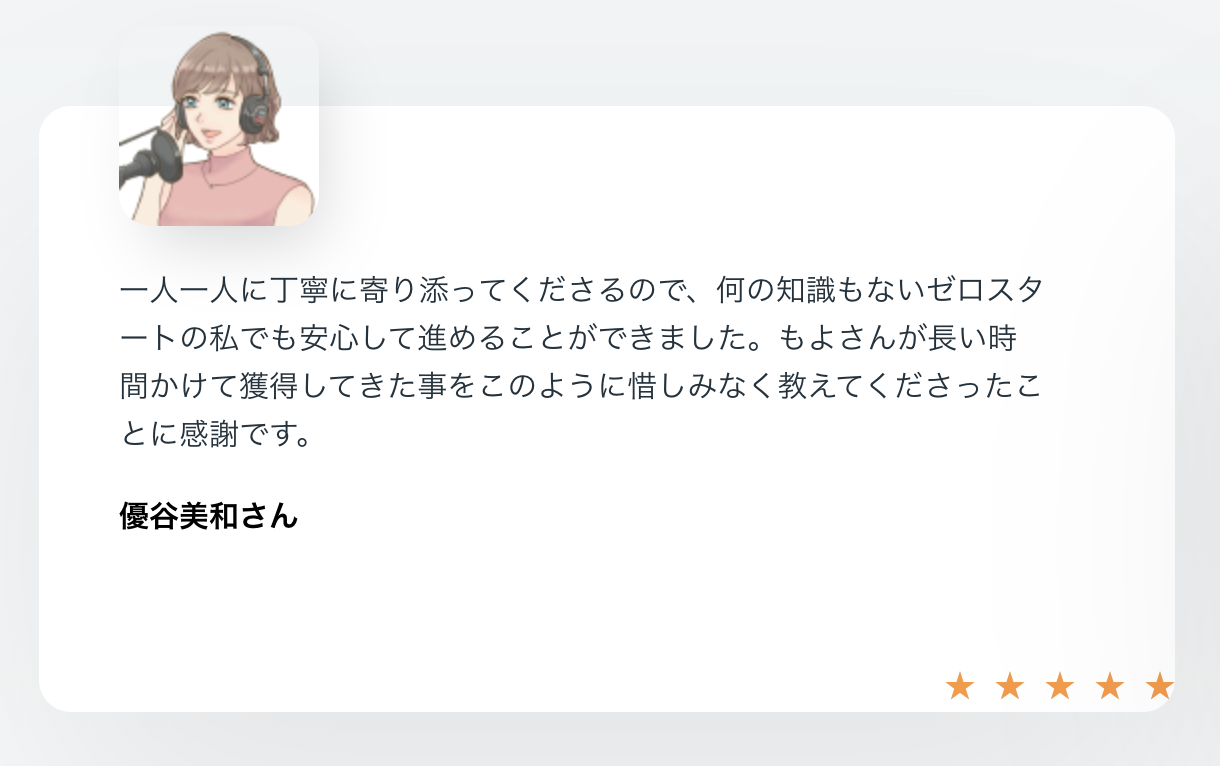Select the fourth rating star
Viewport: 1220px width, 766px height.
(x=1110, y=686)
